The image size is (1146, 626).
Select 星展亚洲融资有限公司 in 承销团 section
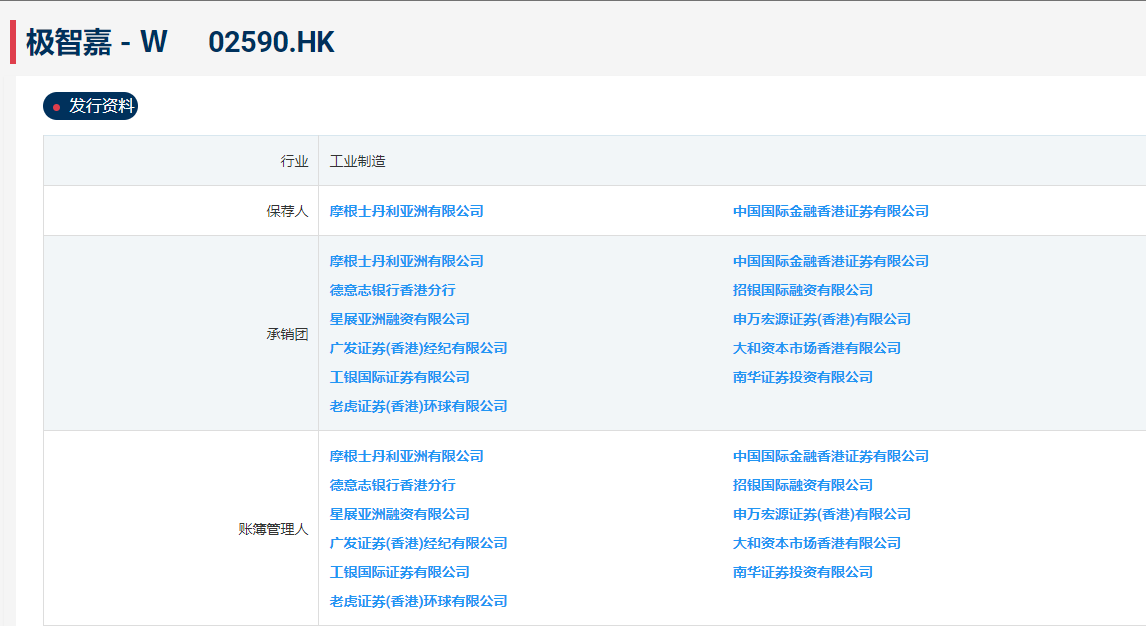(399, 319)
